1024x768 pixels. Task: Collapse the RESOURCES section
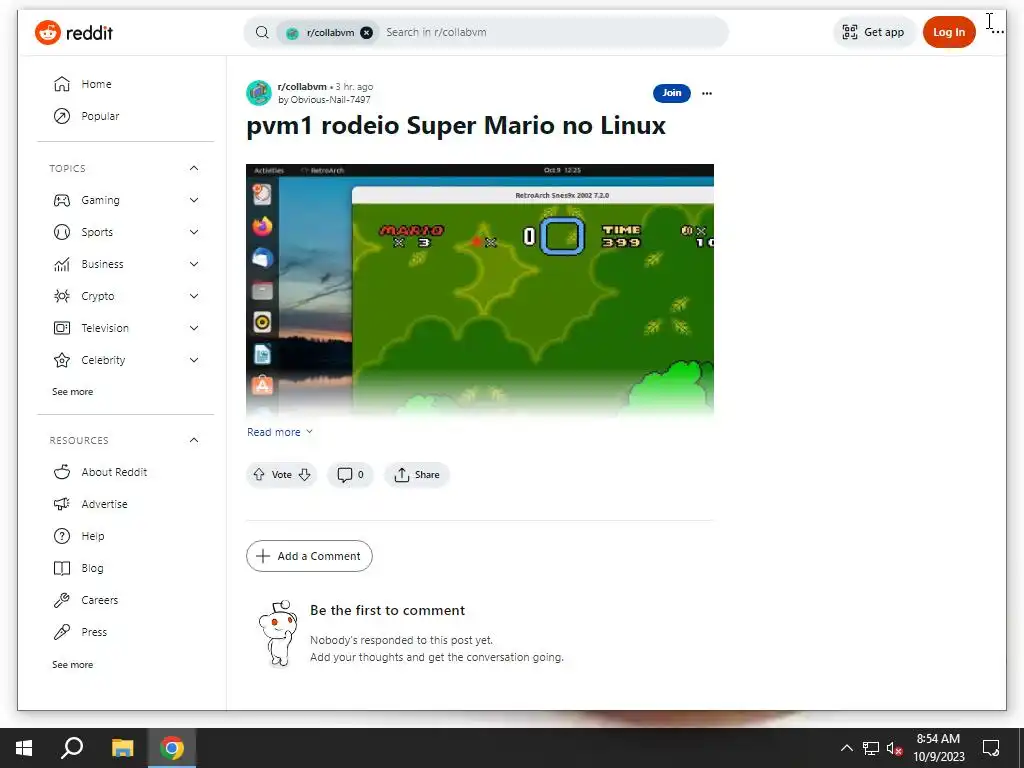194,440
